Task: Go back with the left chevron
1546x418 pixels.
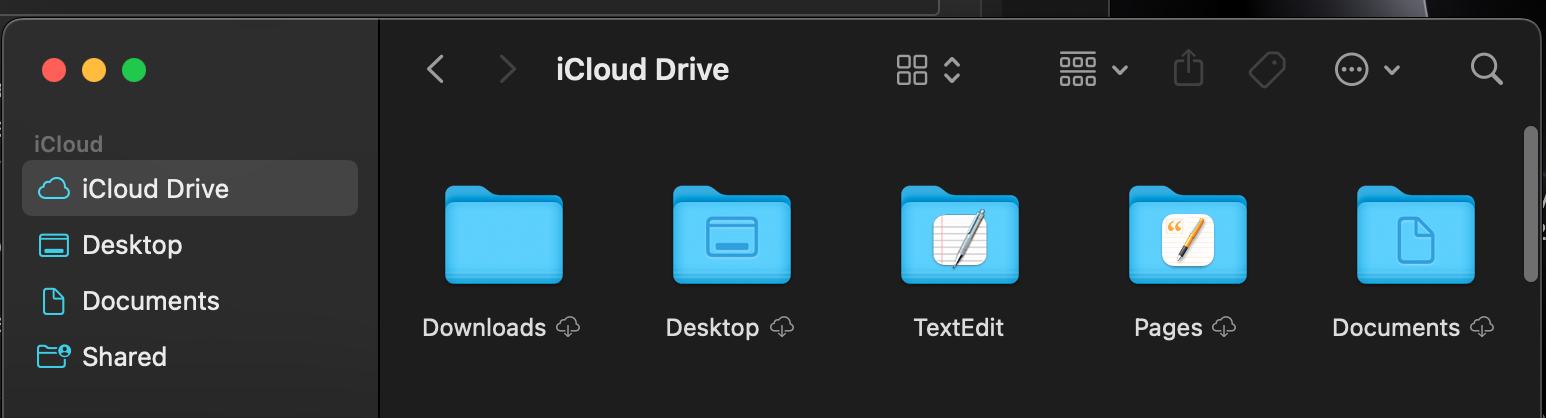Action: pos(435,69)
